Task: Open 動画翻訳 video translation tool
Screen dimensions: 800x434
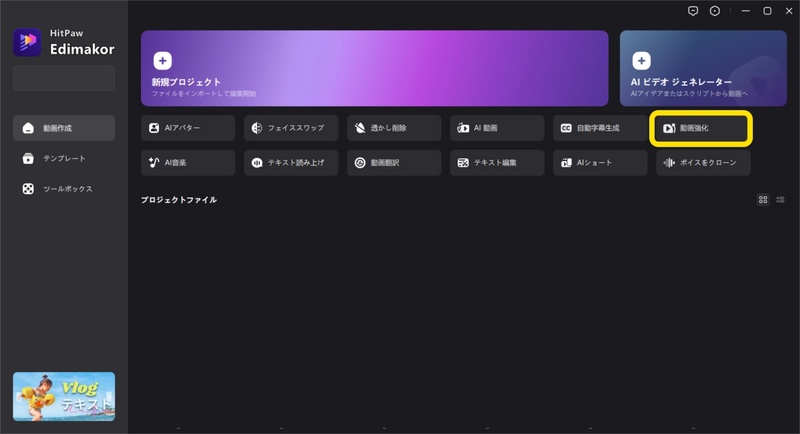Action: pos(394,163)
